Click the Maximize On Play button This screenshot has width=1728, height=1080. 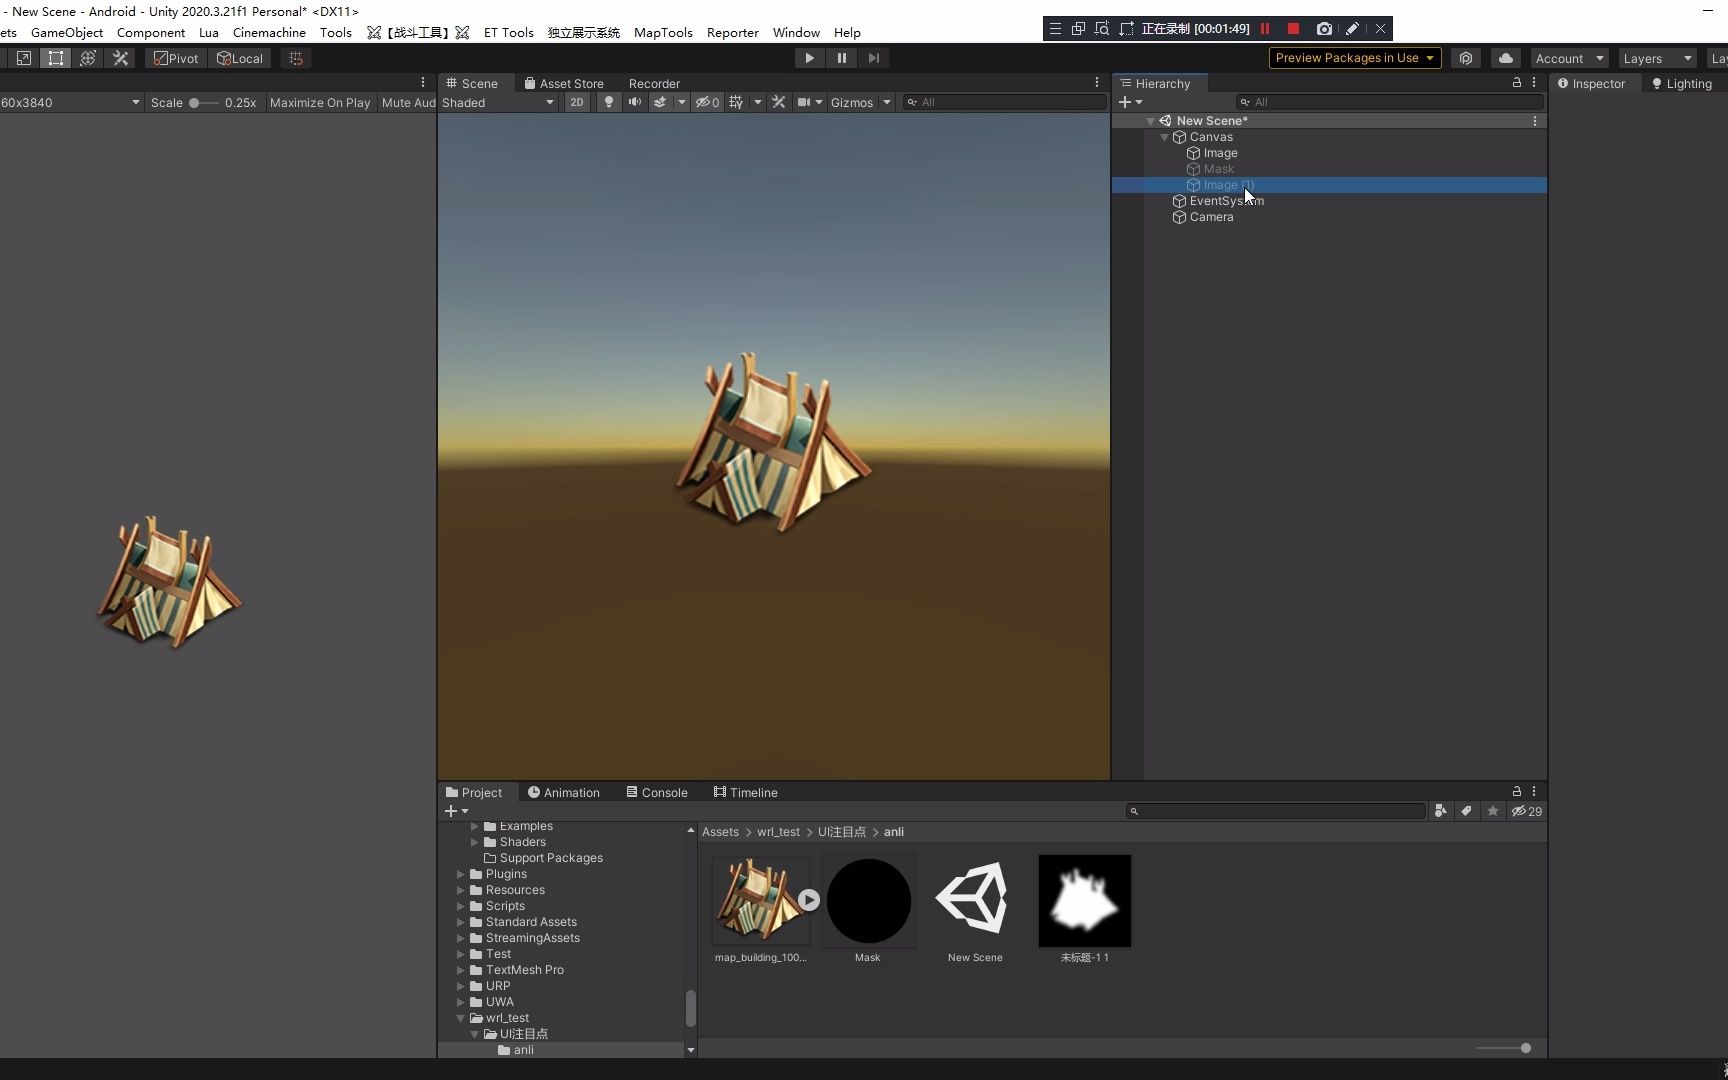[319, 103]
